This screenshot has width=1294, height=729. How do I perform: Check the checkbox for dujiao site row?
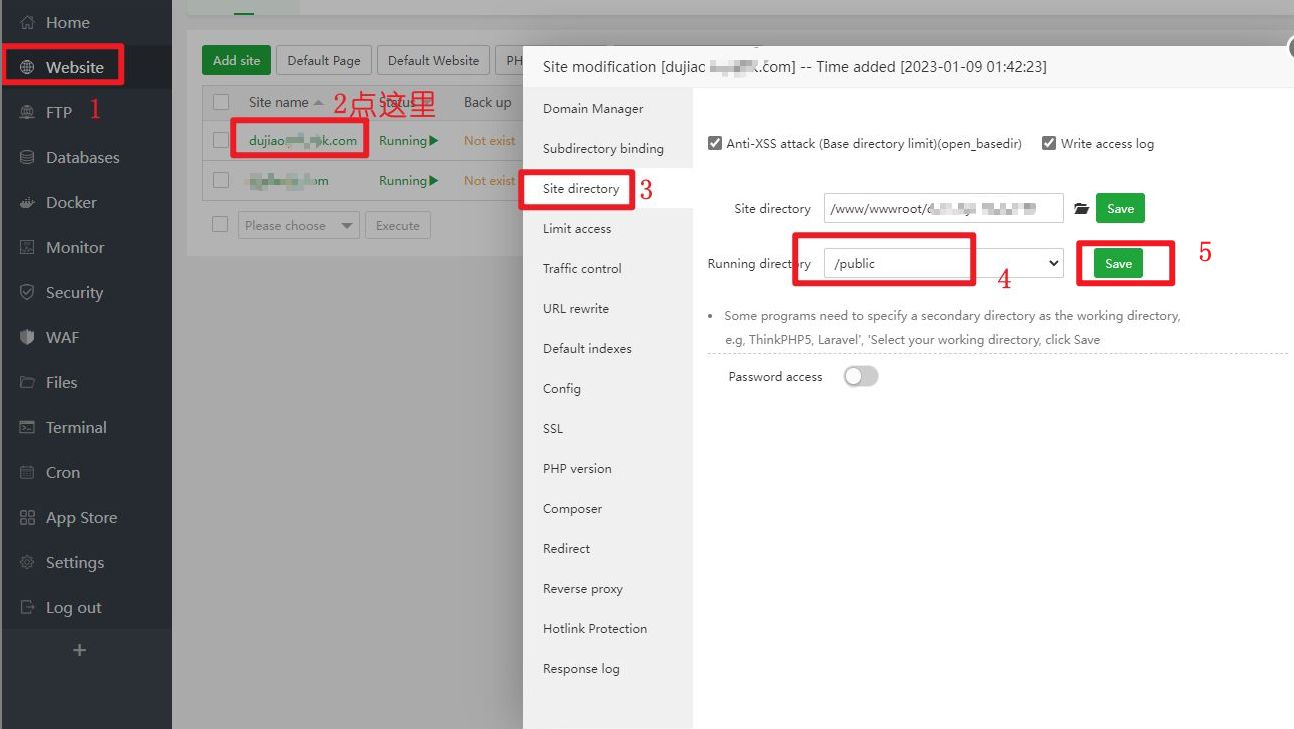pyautogui.click(x=221, y=141)
